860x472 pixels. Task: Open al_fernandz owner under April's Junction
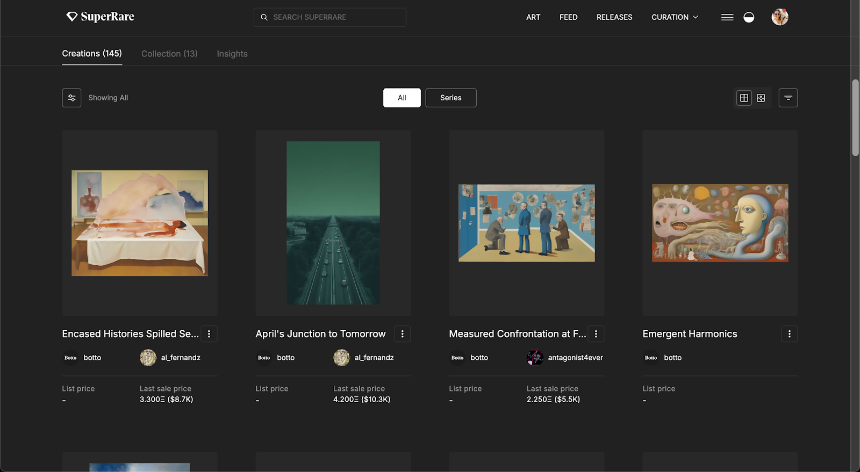[x=364, y=357]
